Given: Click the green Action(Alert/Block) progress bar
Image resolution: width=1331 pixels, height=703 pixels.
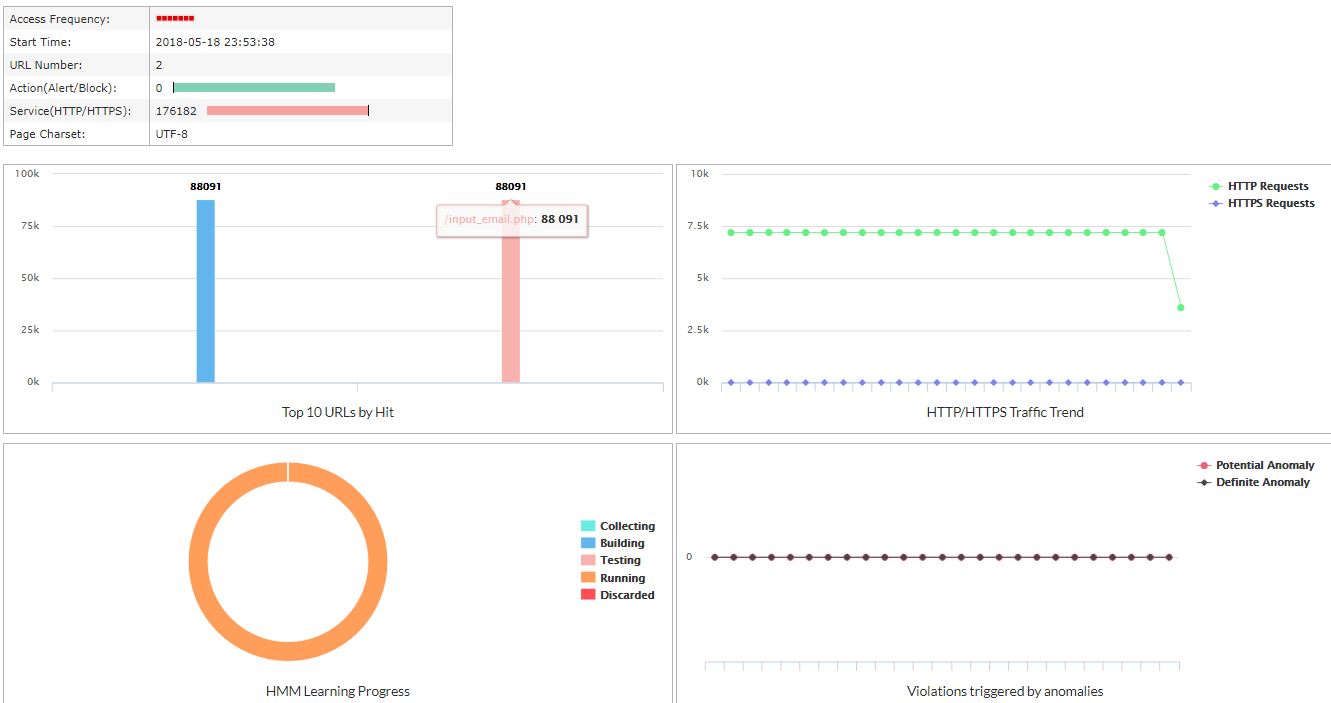Looking at the screenshot, I should (x=254, y=87).
